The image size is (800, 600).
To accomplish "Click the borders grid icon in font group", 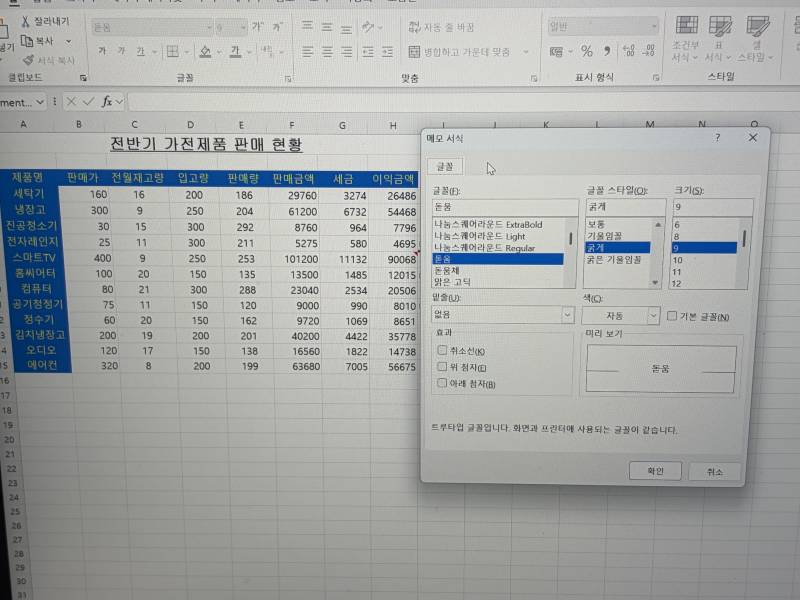I will pyautogui.click(x=173, y=51).
